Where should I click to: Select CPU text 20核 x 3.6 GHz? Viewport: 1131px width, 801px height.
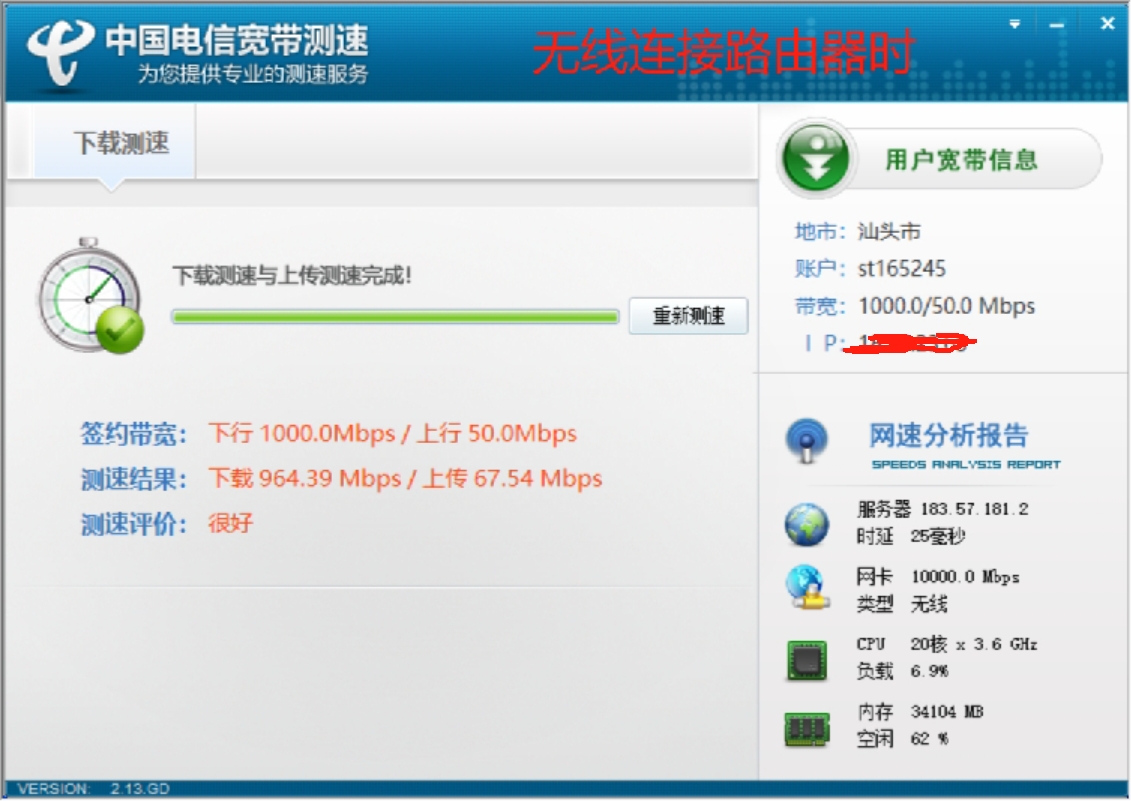(974, 644)
